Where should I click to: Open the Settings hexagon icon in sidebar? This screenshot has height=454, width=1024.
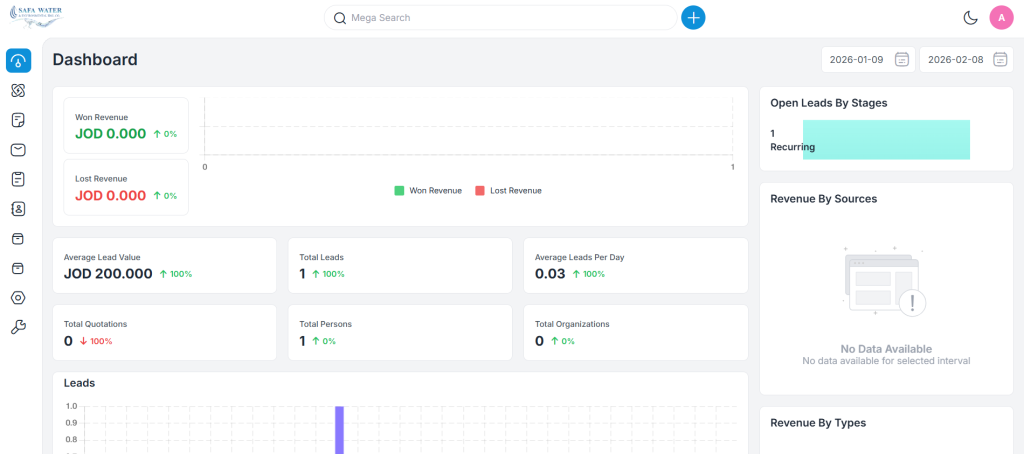18,298
